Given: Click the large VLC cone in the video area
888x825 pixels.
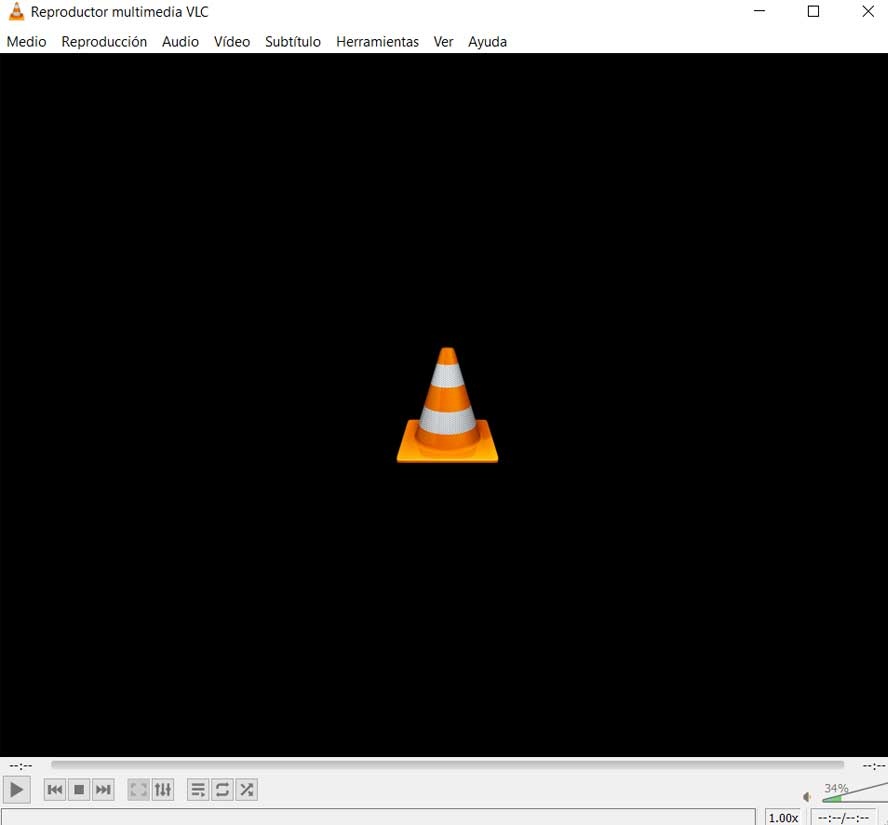Looking at the screenshot, I should [x=447, y=405].
